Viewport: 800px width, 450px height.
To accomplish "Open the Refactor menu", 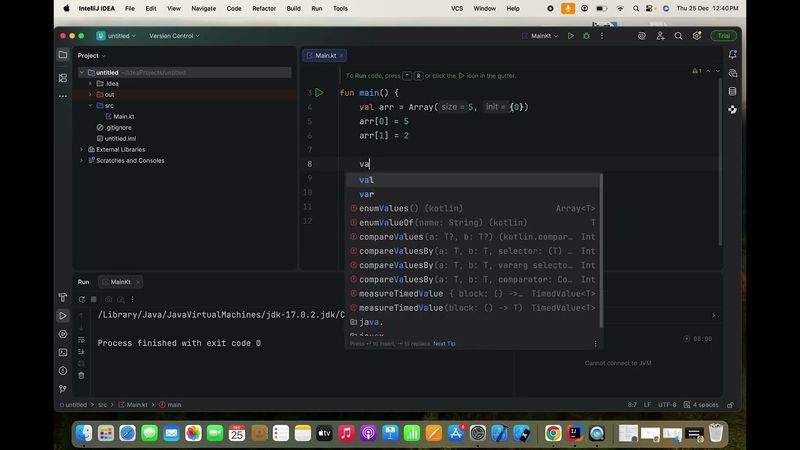I will [264, 8].
